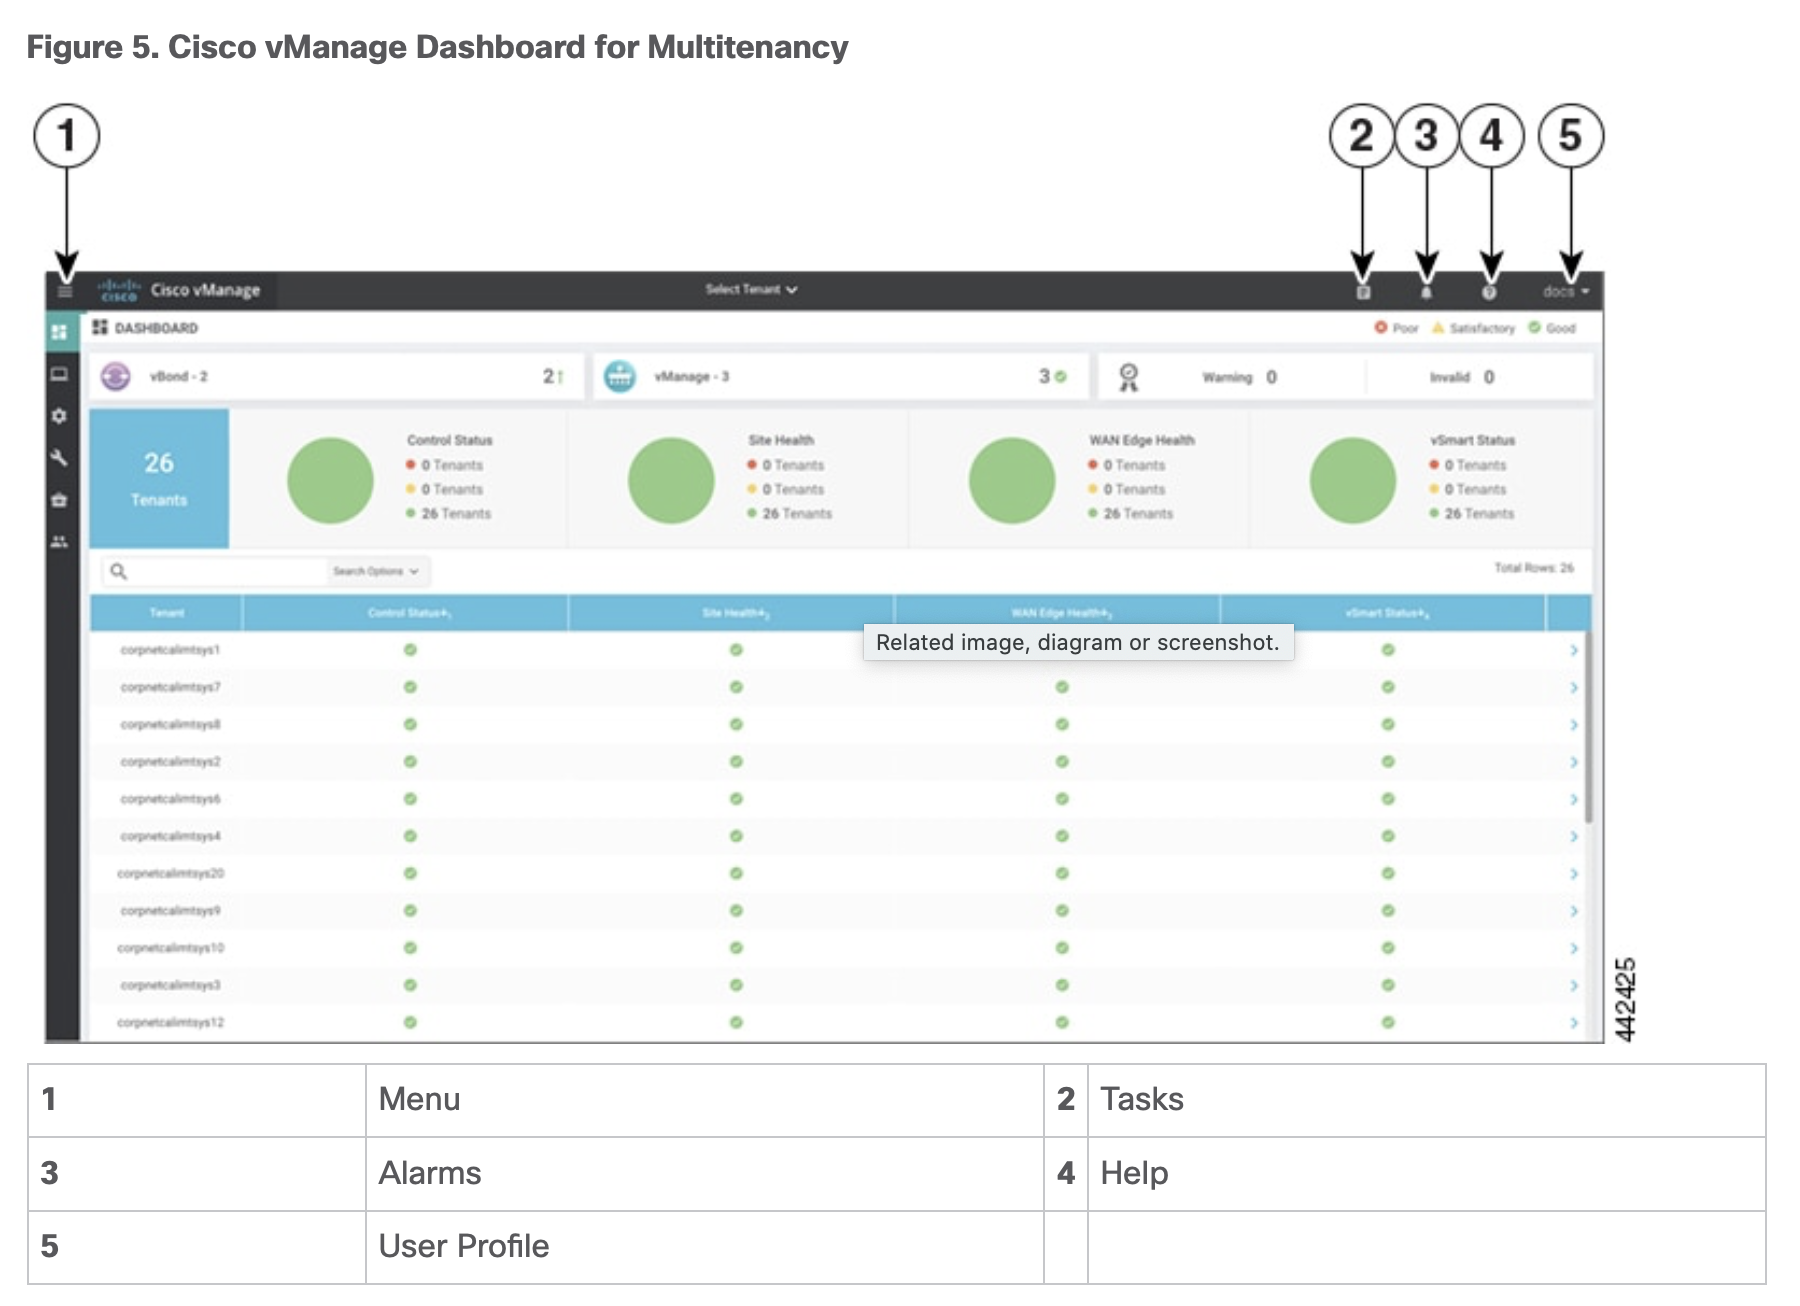Screen dimensions: 1800x1306
Task: Click the Alarms bell icon
Action: 1426,292
